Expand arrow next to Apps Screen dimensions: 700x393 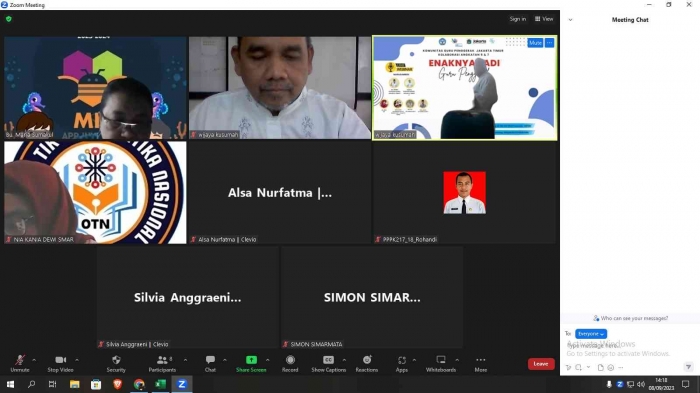pyautogui.click(x=414, y=360)
